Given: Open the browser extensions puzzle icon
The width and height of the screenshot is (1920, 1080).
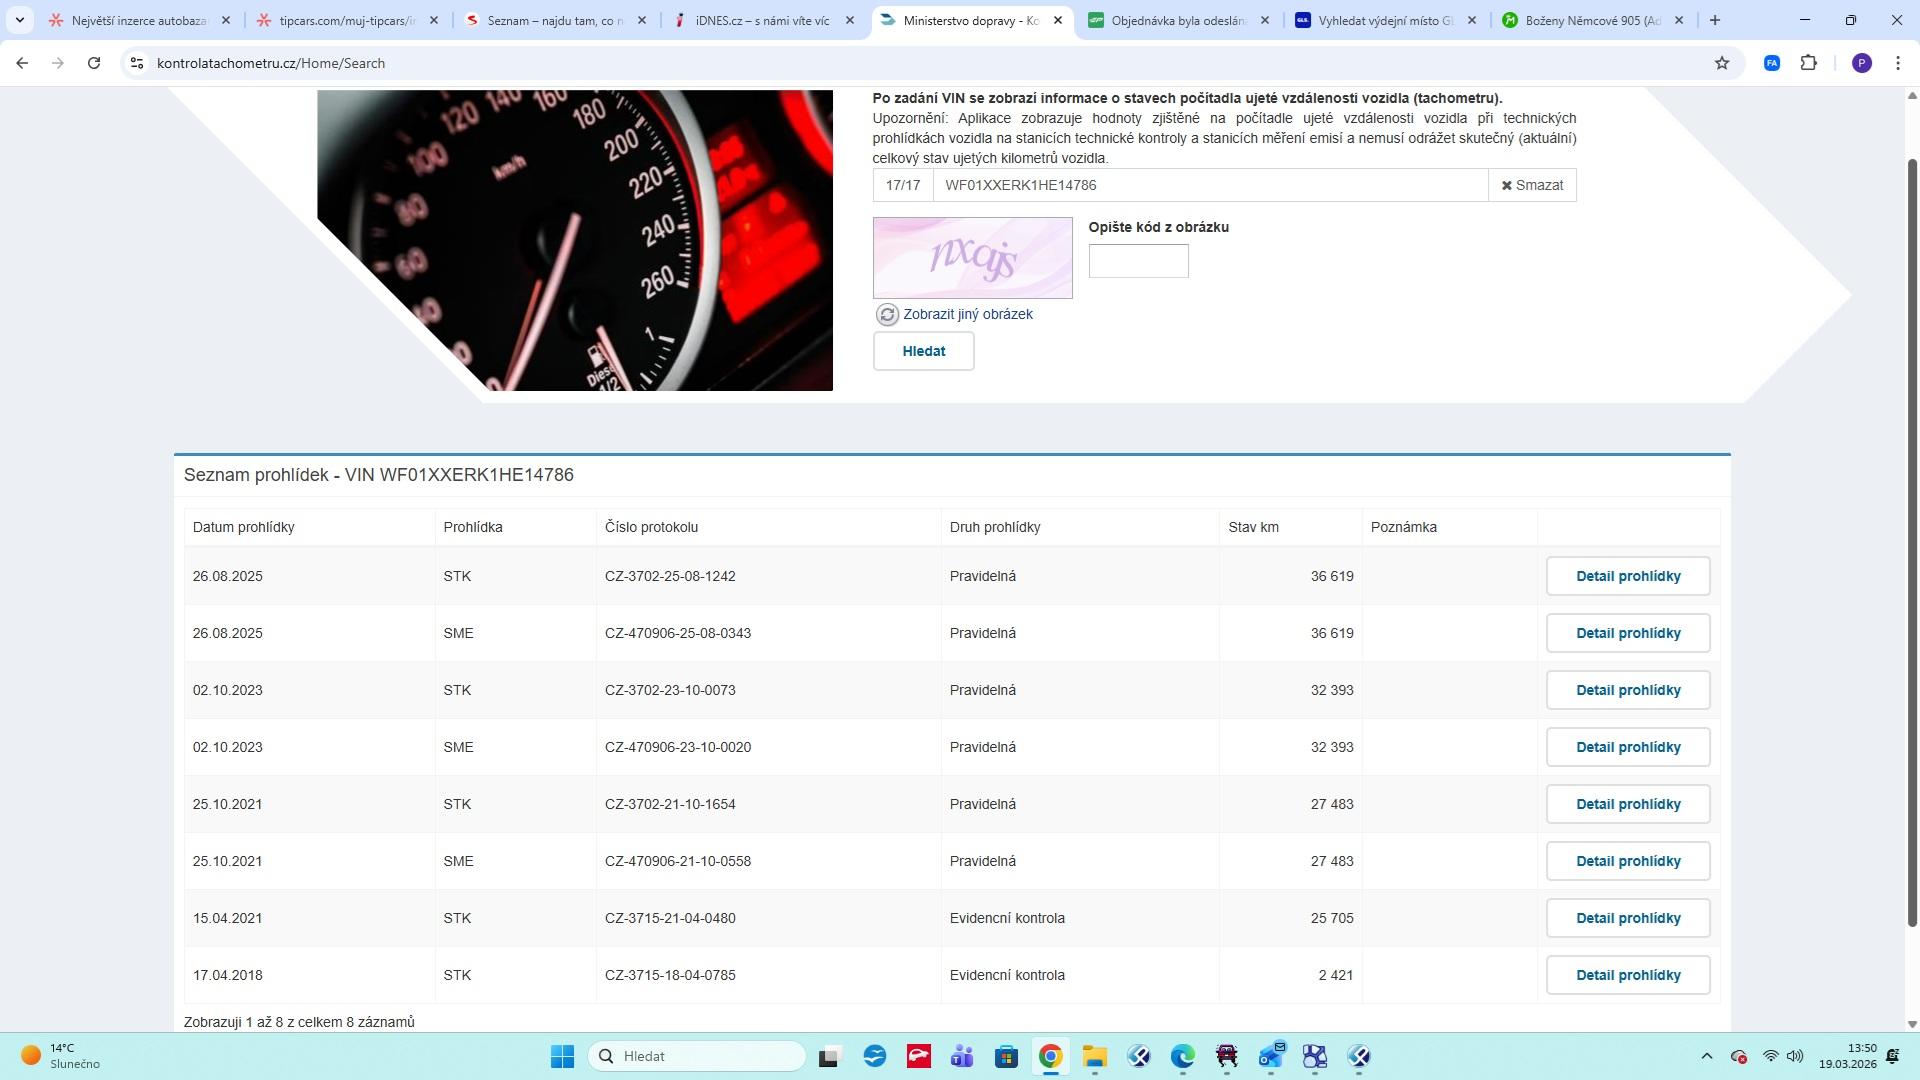Looking at the screenshot, I should click(x=1808, y=63).
